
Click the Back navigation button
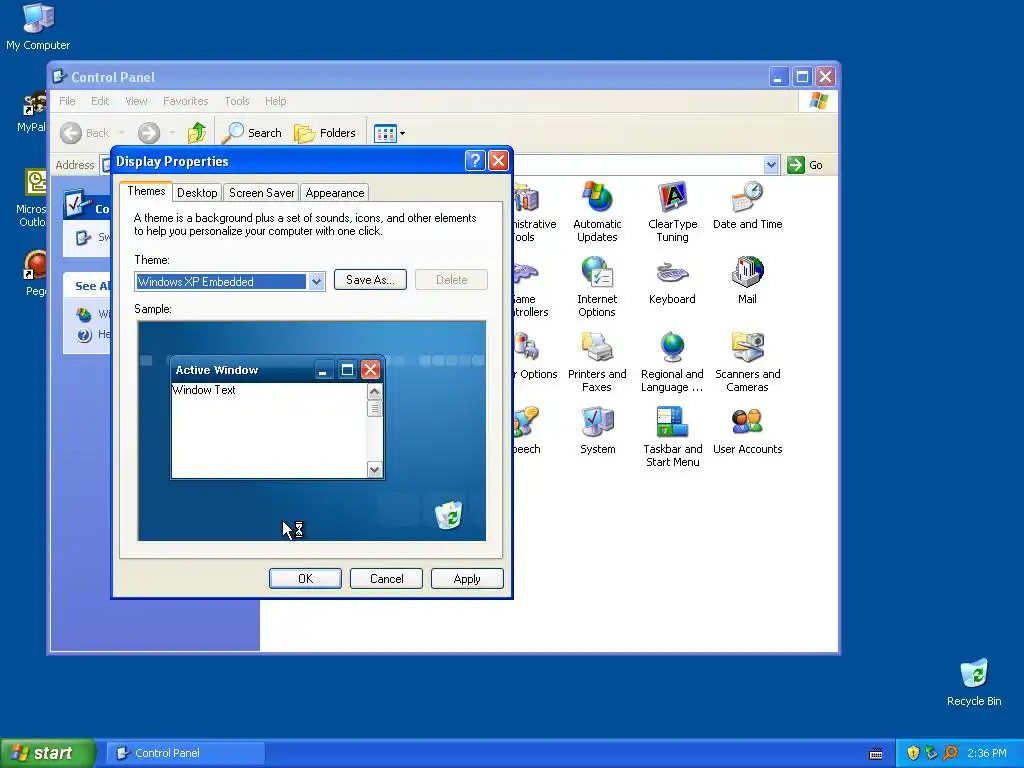[x=84, y=133]
